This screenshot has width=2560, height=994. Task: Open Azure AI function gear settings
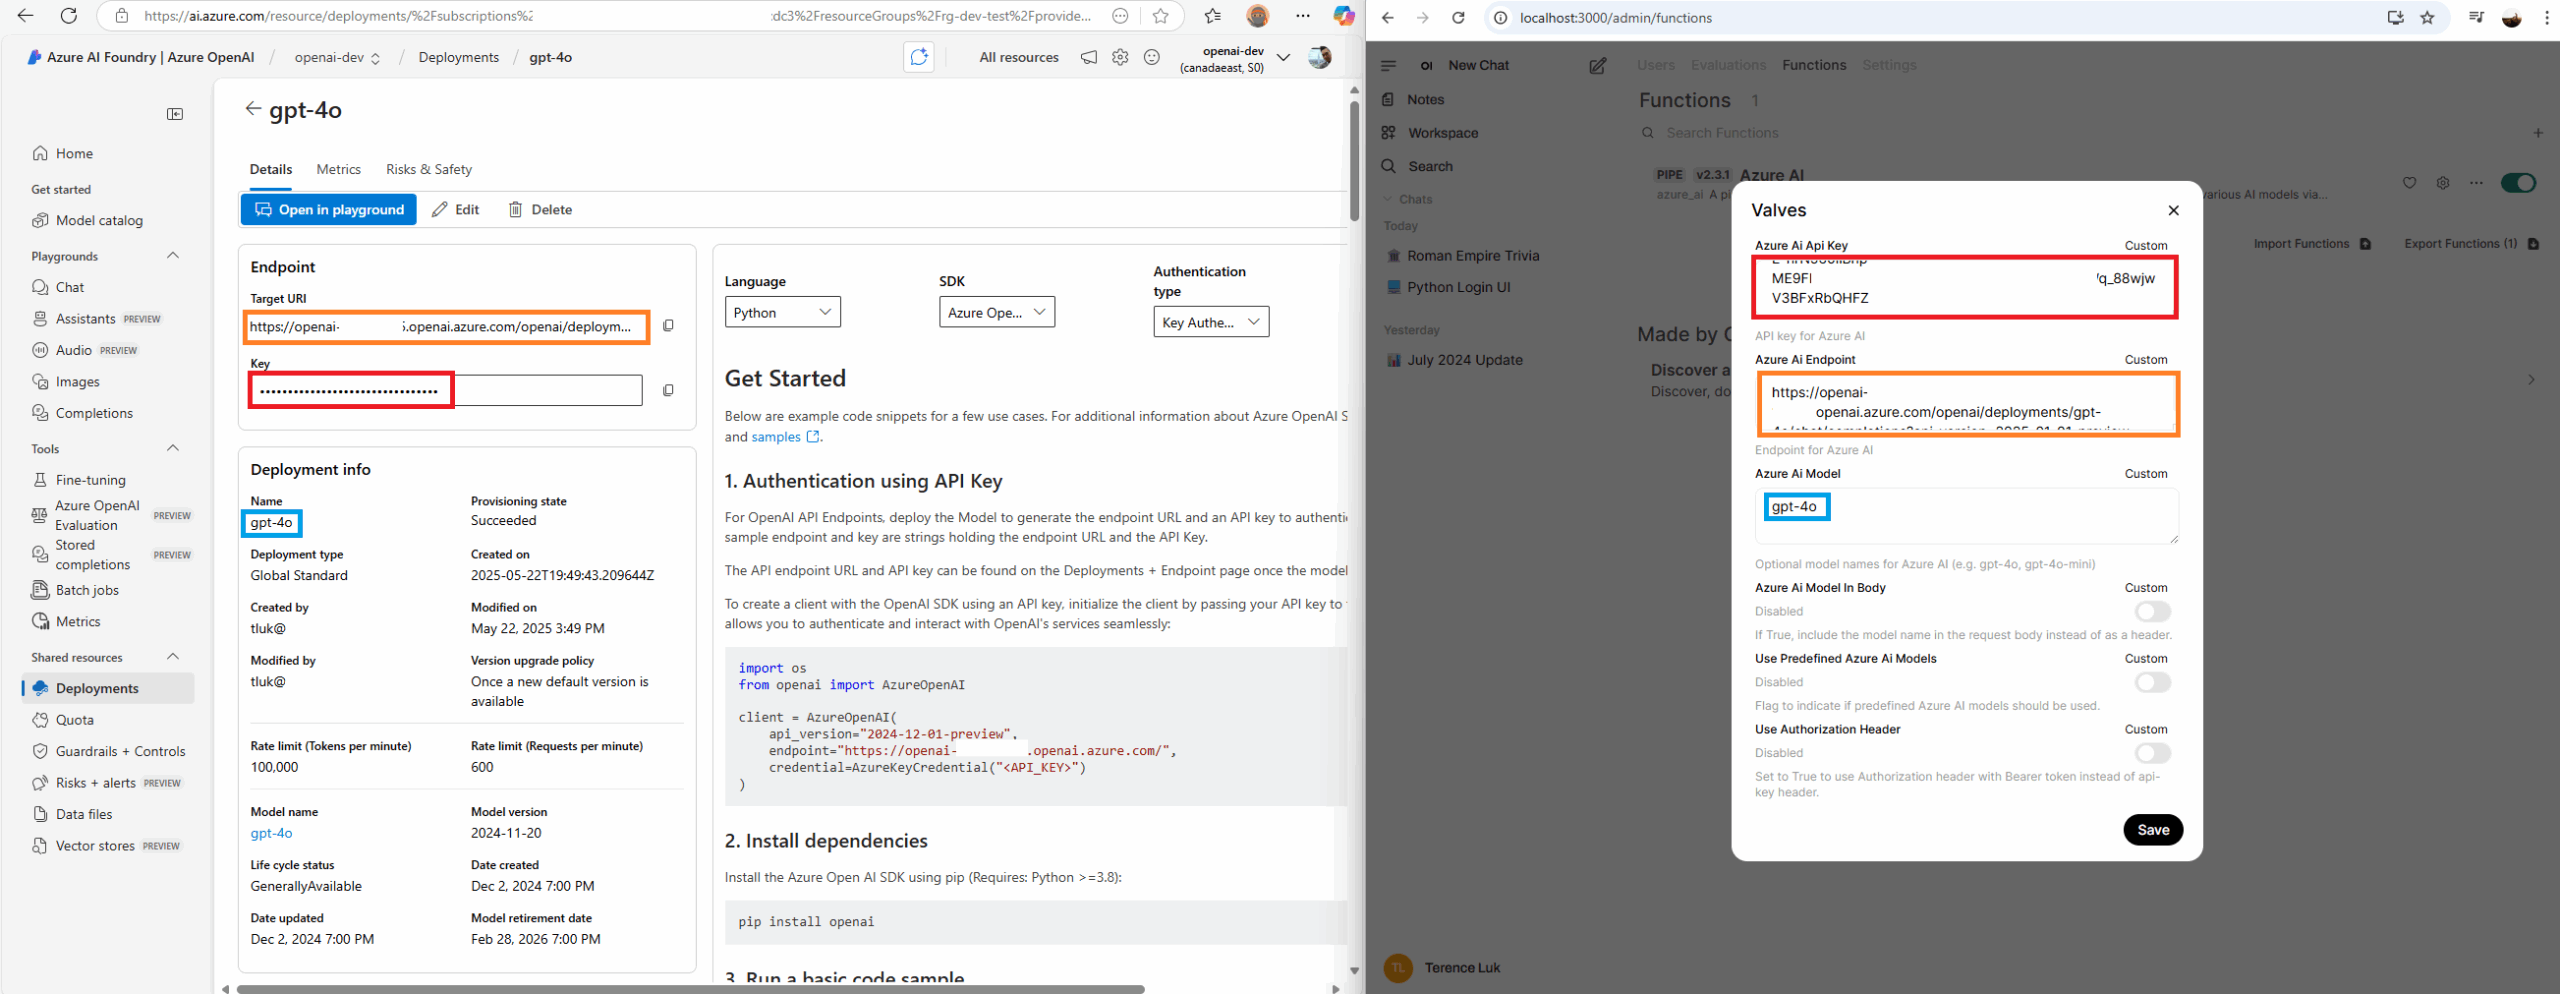(x=2443, y=183)
